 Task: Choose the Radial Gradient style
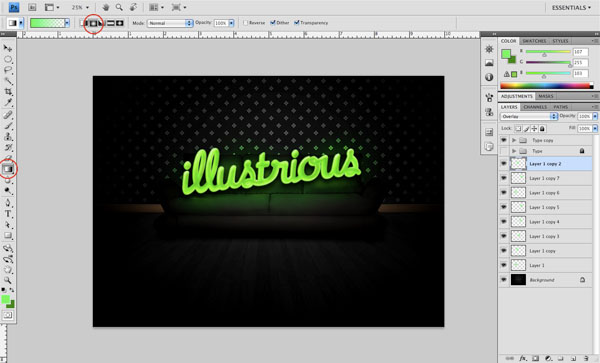click(93, 23)
